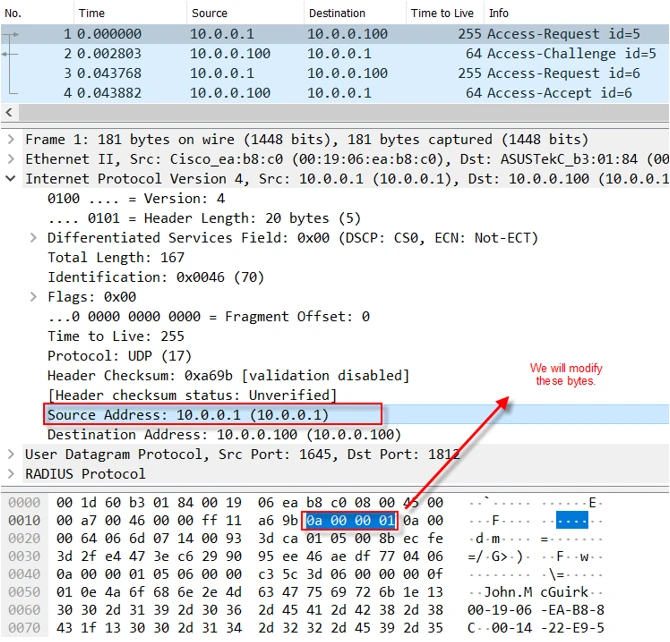Expand the Ethernet II section
Image resolution: width=670 pixels, height=642 pixels.
coord(11,159)
